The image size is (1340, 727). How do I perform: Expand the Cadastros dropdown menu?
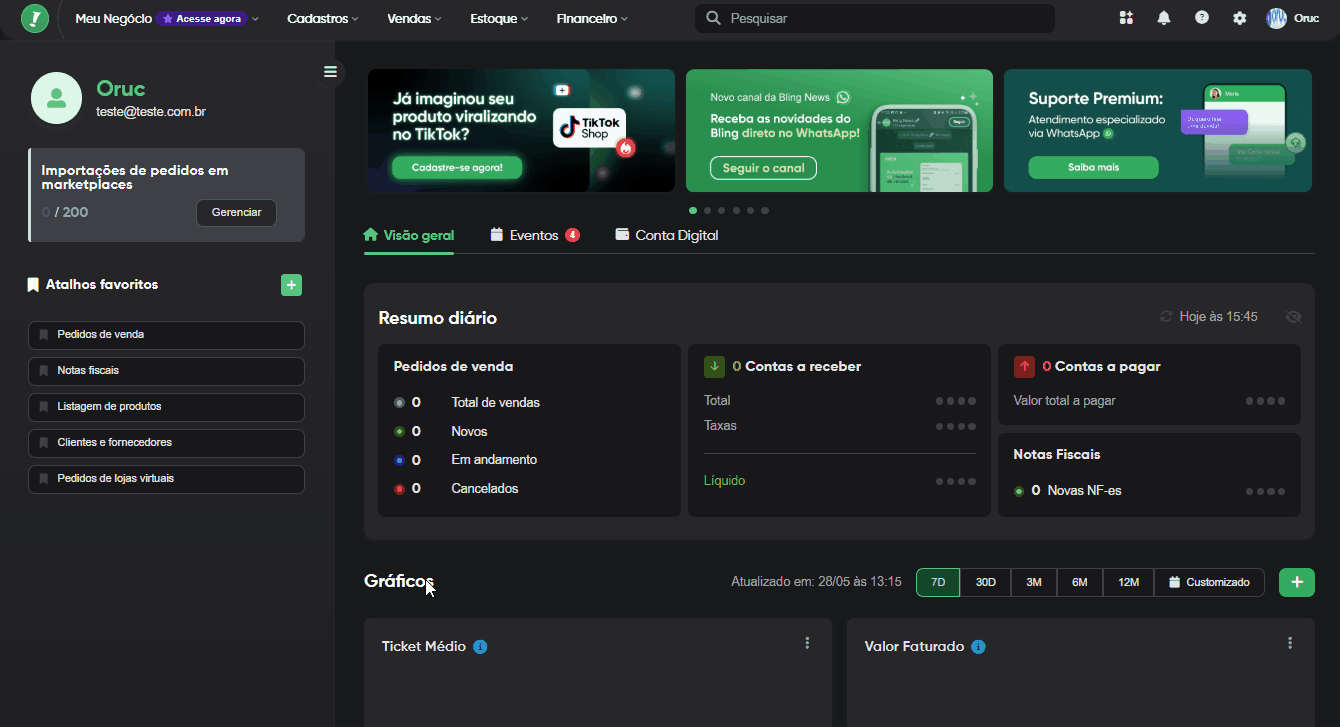tap(323, 18)
